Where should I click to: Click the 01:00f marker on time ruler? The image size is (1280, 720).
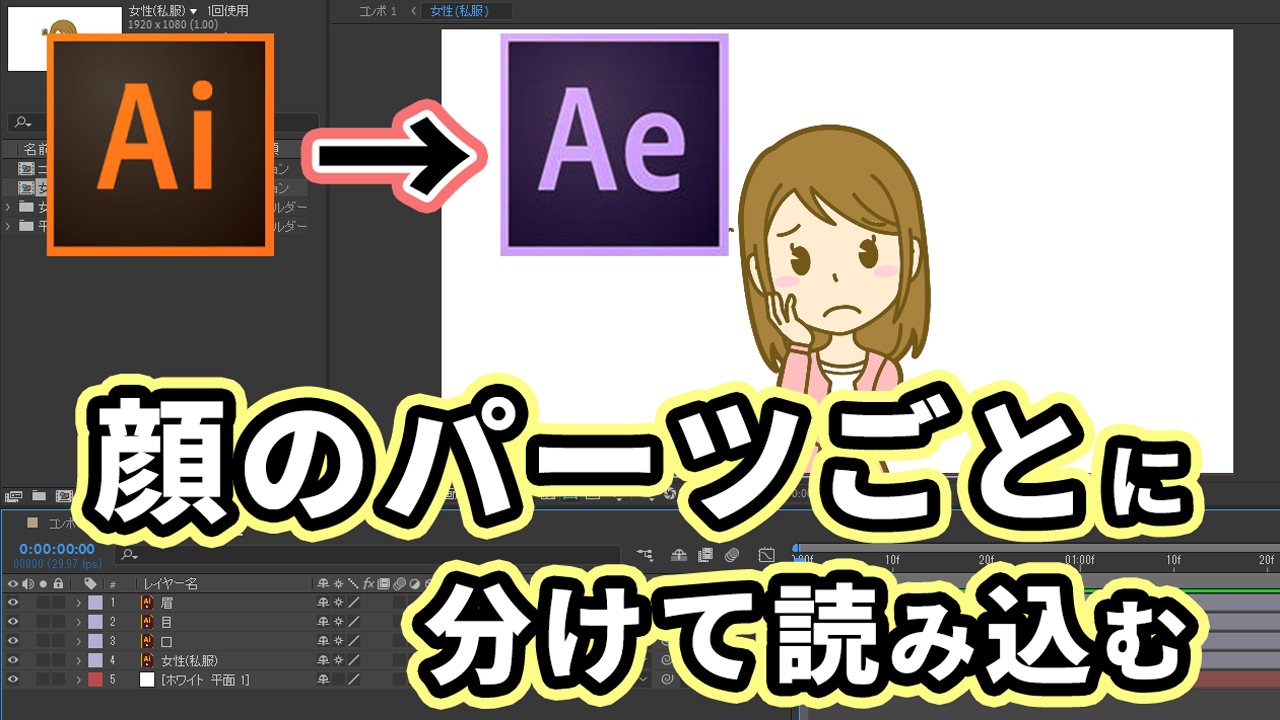click(1080, 560)
